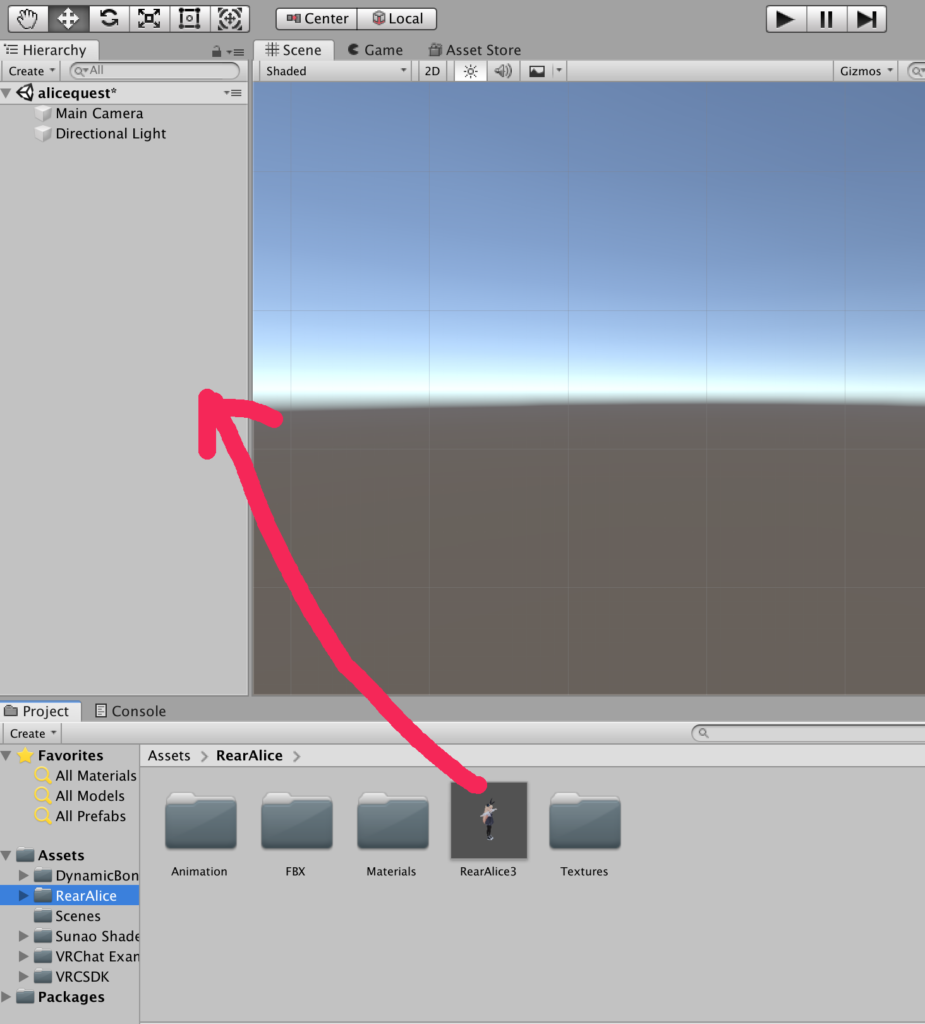Select the Hand tool in toolbar
The width and height of the screenshot is (925, 1024).
tap(27, 18)
